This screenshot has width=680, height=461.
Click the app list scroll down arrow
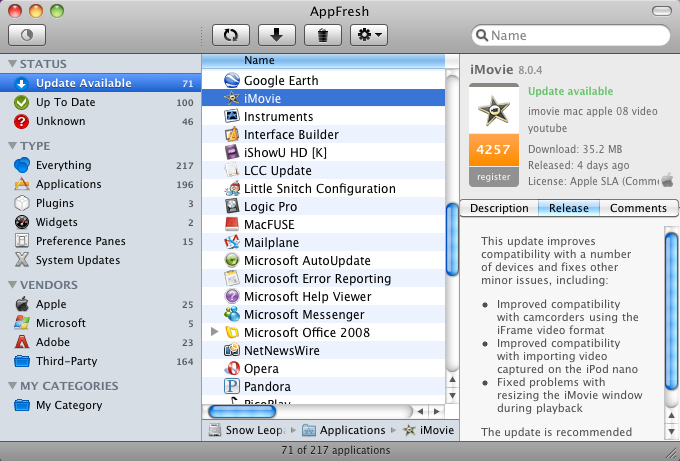(452, 395)
